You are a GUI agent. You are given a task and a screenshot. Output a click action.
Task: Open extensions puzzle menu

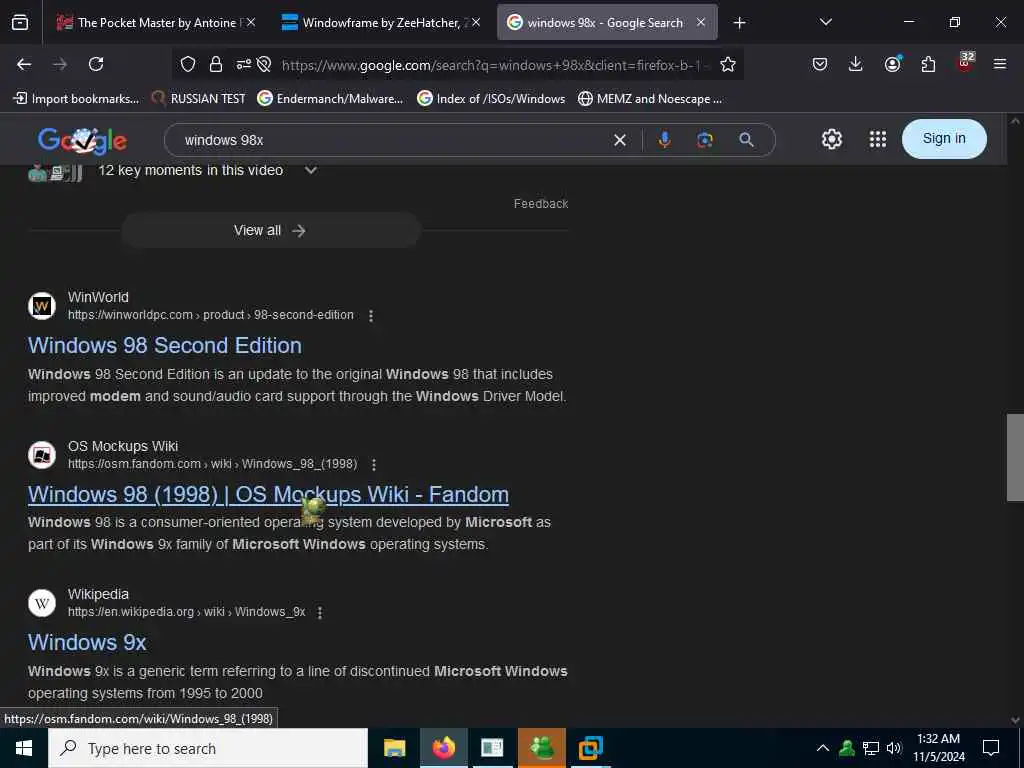click(928, 64)
